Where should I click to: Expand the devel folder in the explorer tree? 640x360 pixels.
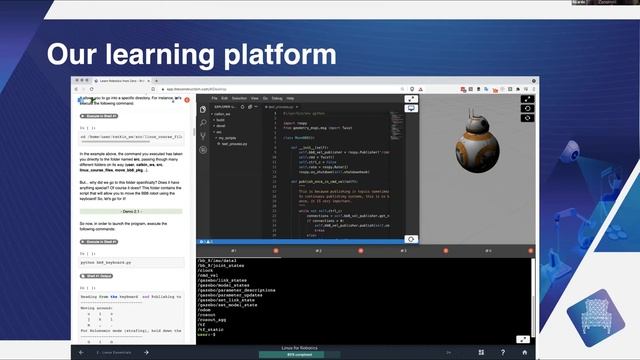click(x=220, y=126)
